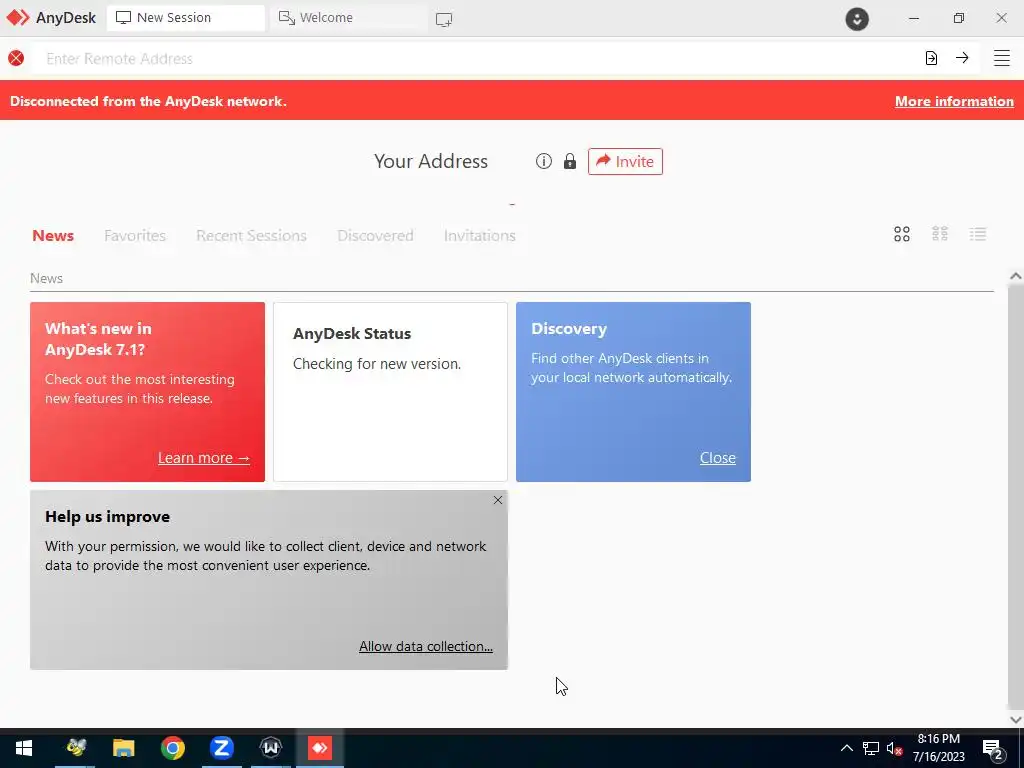Switch to large tiles view
The width and height of the screenshot is (1024, 768).
click(902, 234)
